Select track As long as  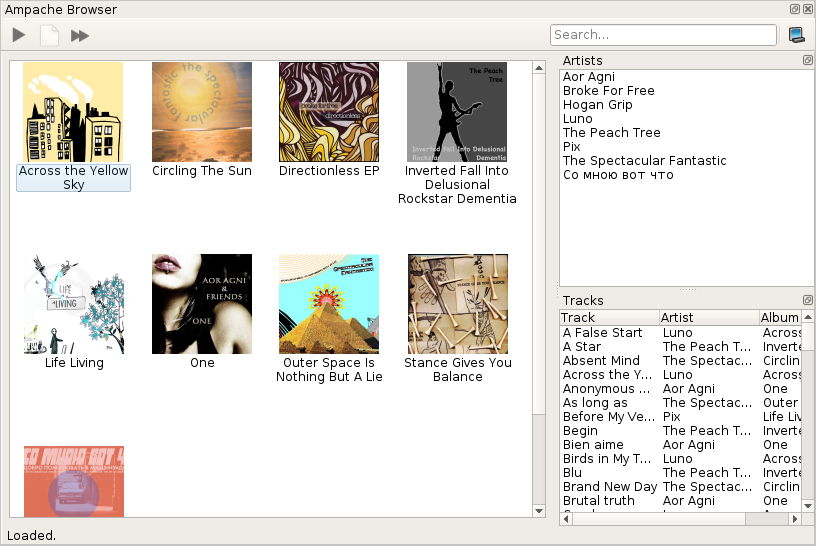coord(595,403)
